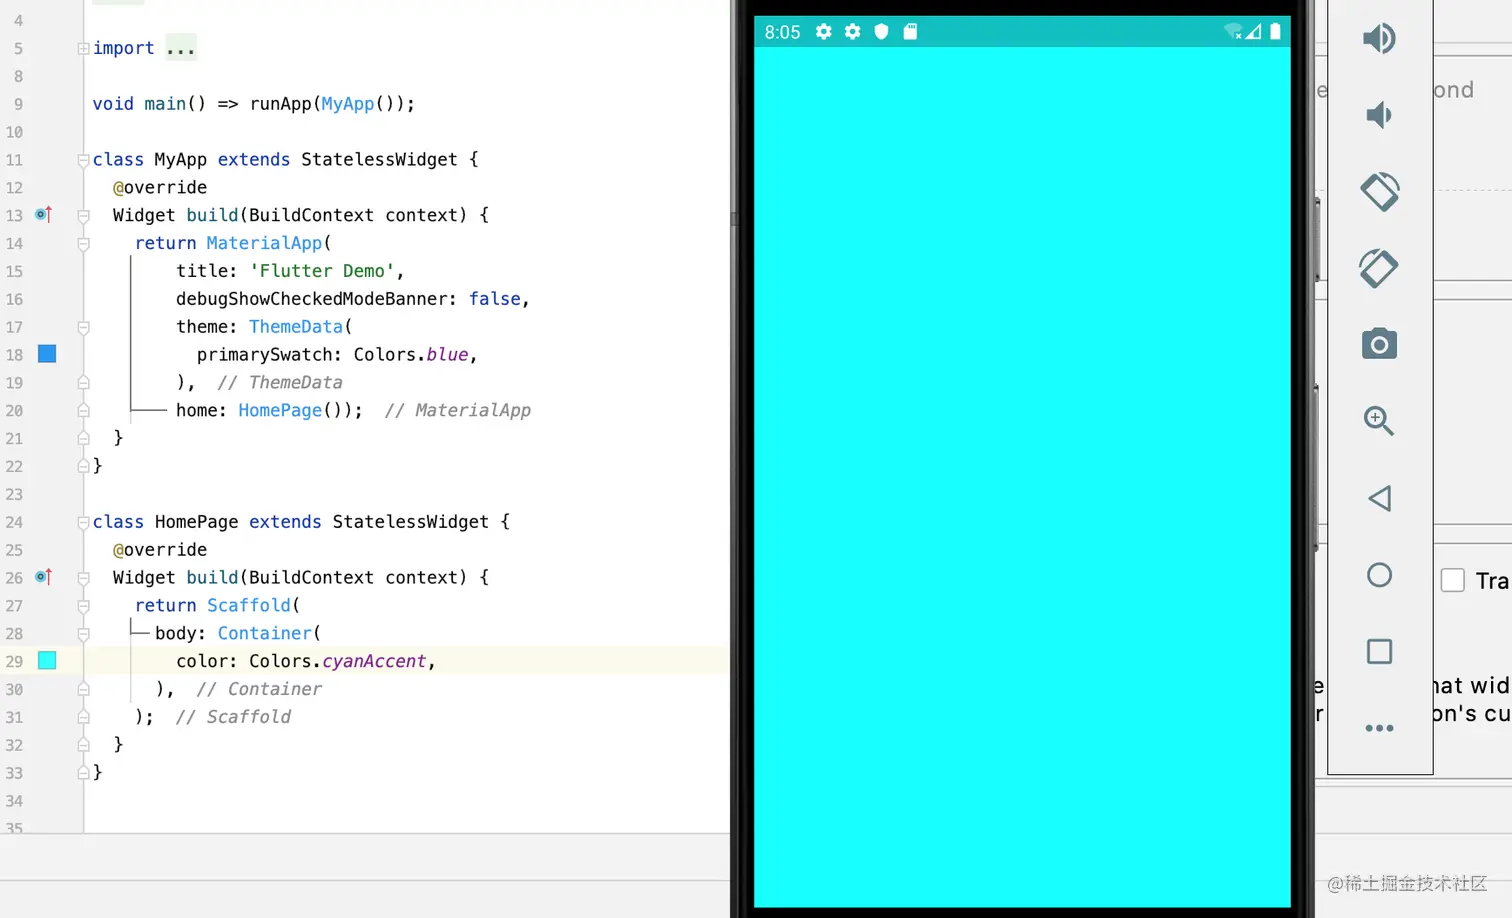Click the 'Flutter Demo' title string
Viewport: 1512px width, 918px height.
[x=321, y=271]
